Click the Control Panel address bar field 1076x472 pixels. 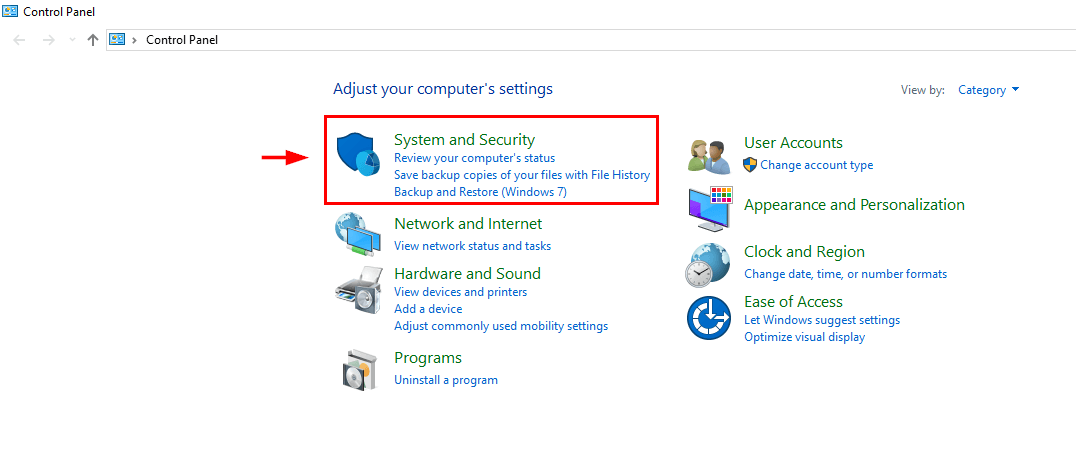590,40
